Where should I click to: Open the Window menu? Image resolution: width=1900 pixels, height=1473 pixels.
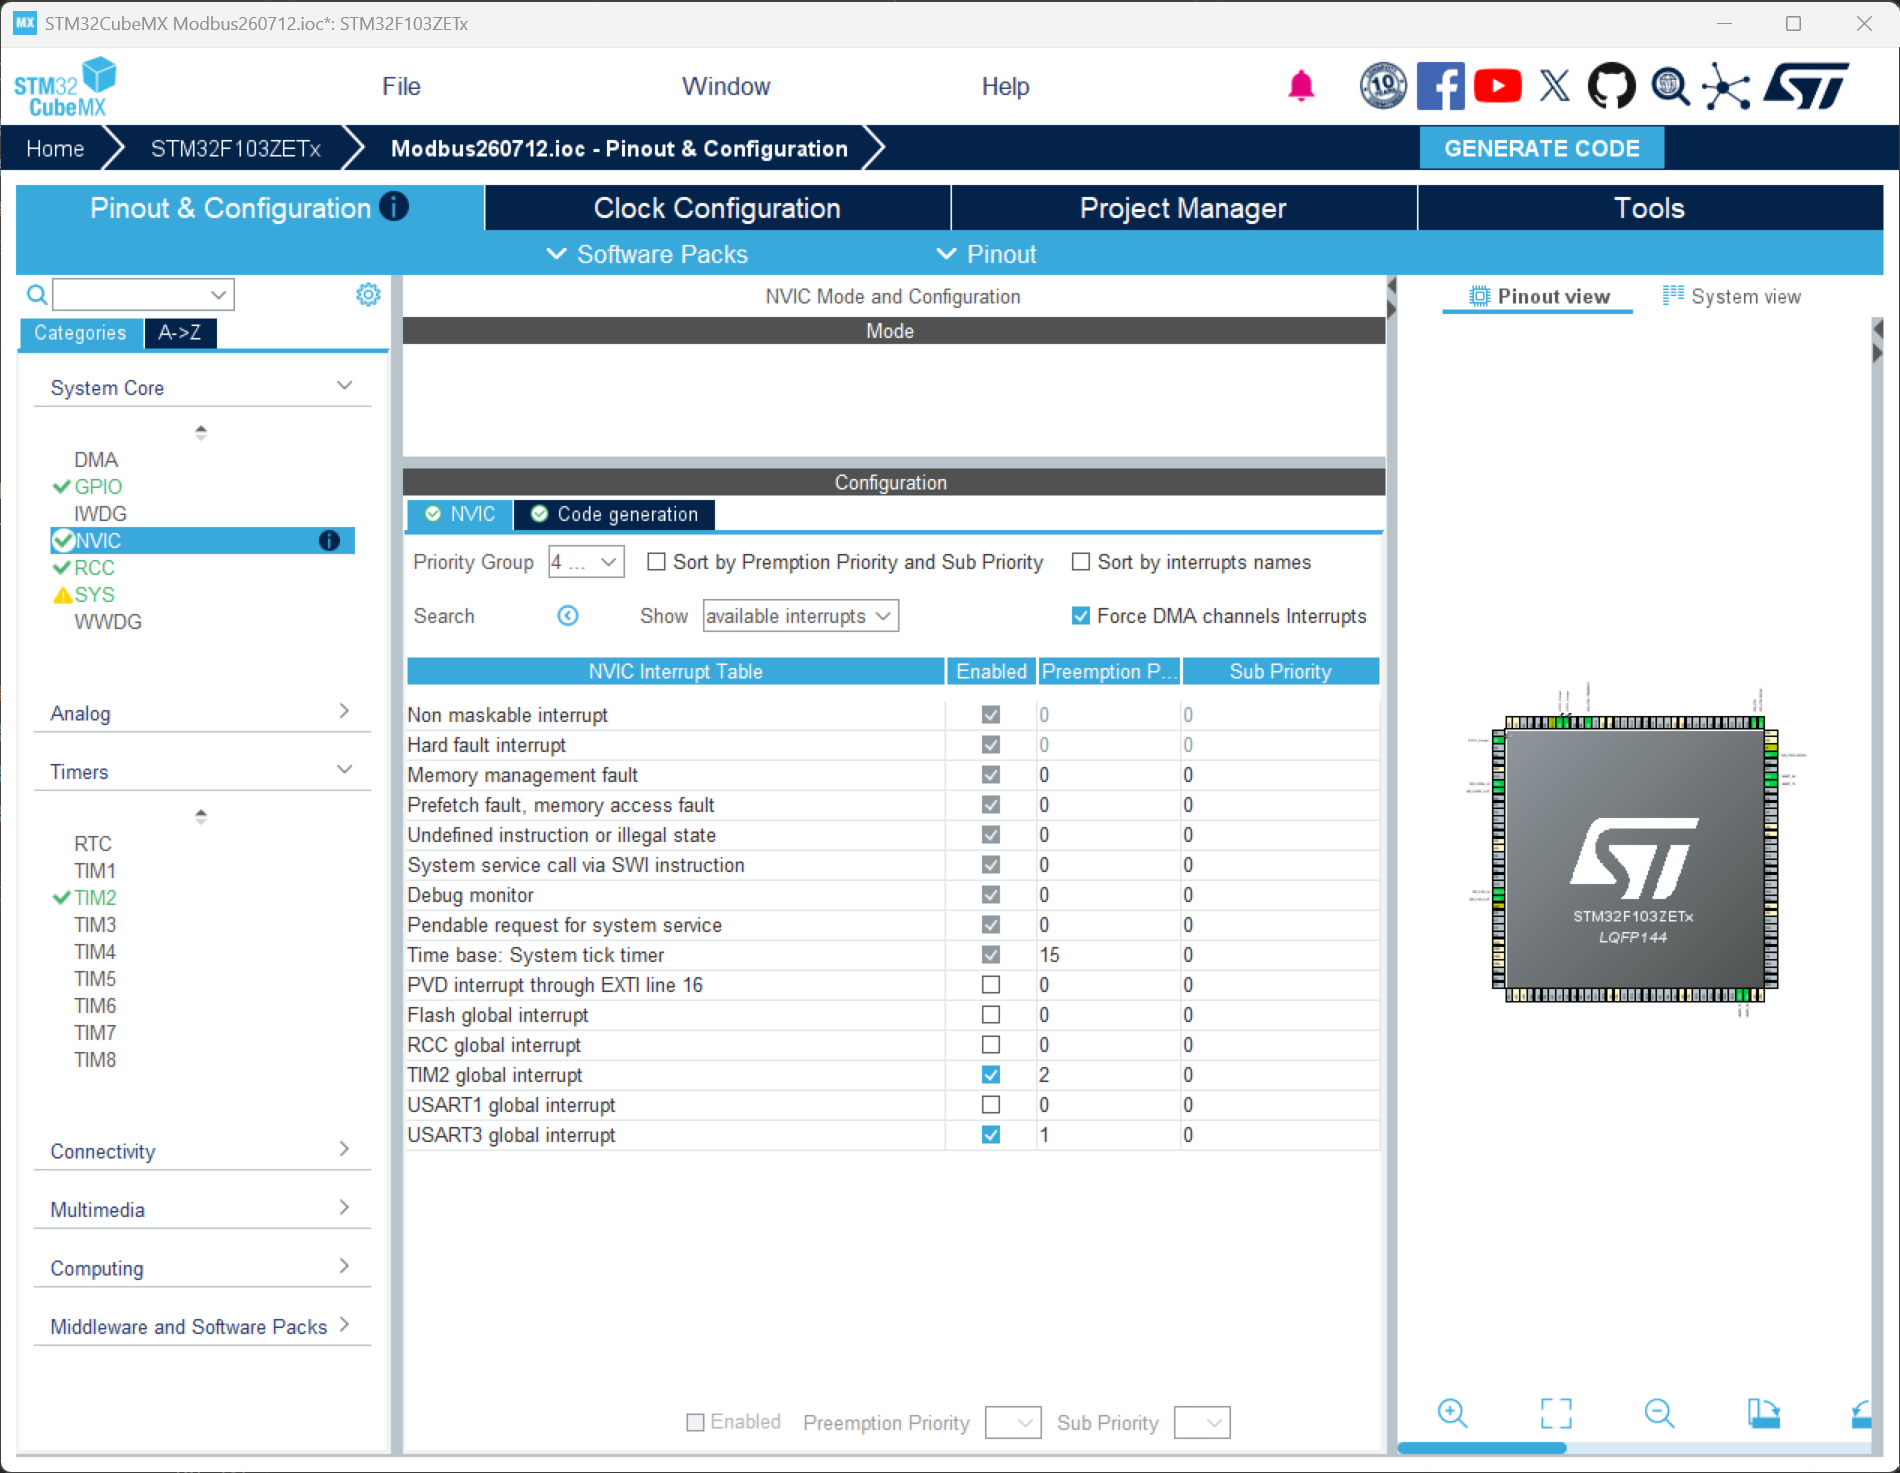point(726,87)
